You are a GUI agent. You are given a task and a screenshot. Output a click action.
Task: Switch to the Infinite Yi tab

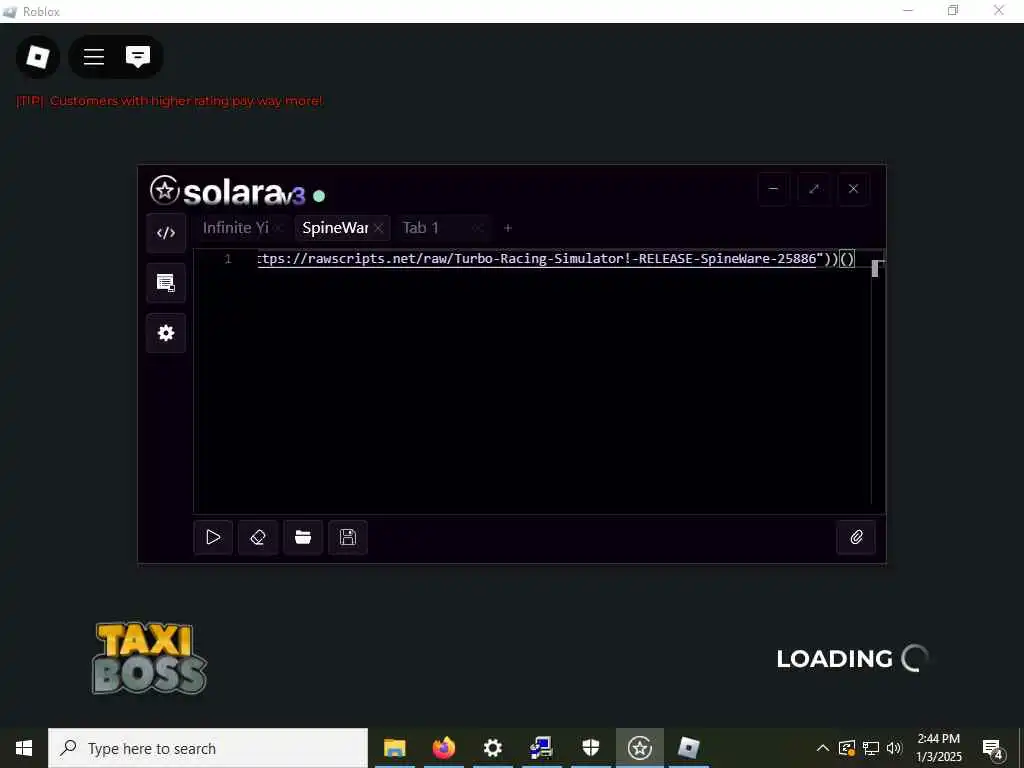pyautogui.click(x=235, y=228)
